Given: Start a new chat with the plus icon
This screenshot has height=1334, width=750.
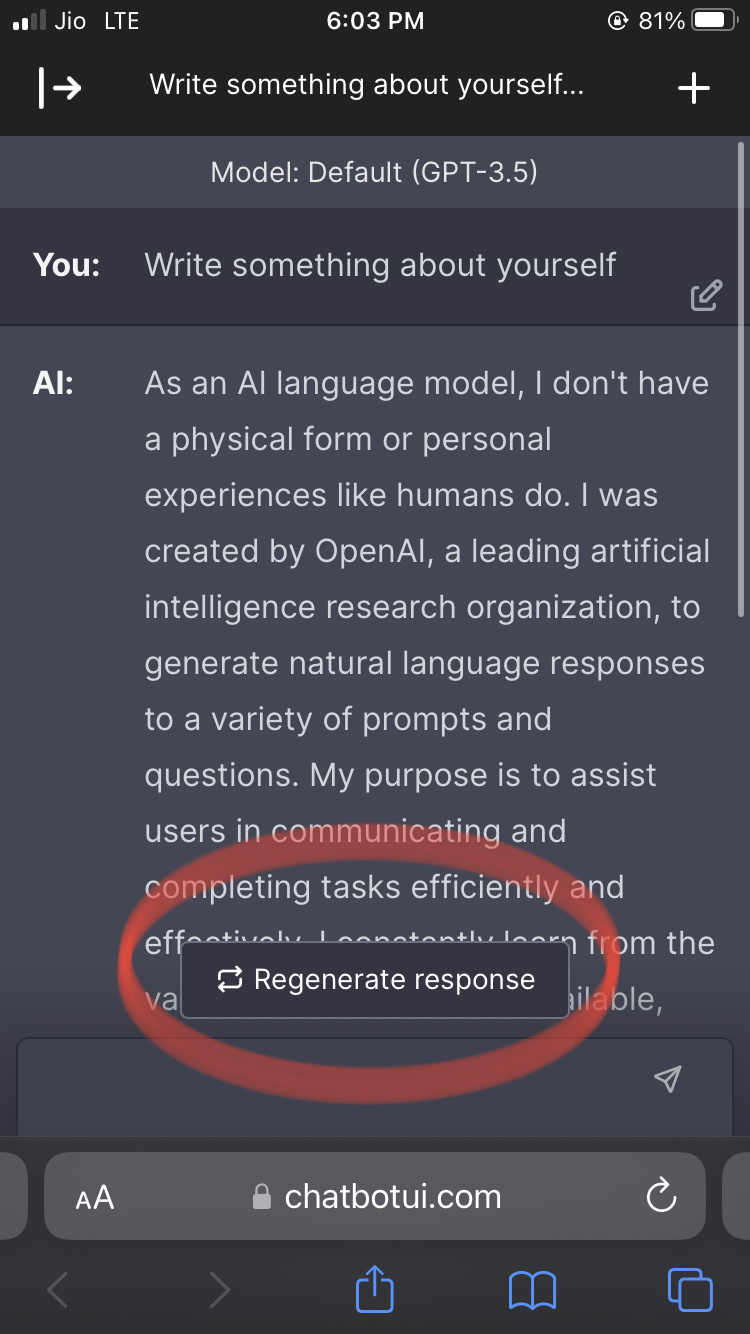Looking at the screenshot, I should pos(693,88).
